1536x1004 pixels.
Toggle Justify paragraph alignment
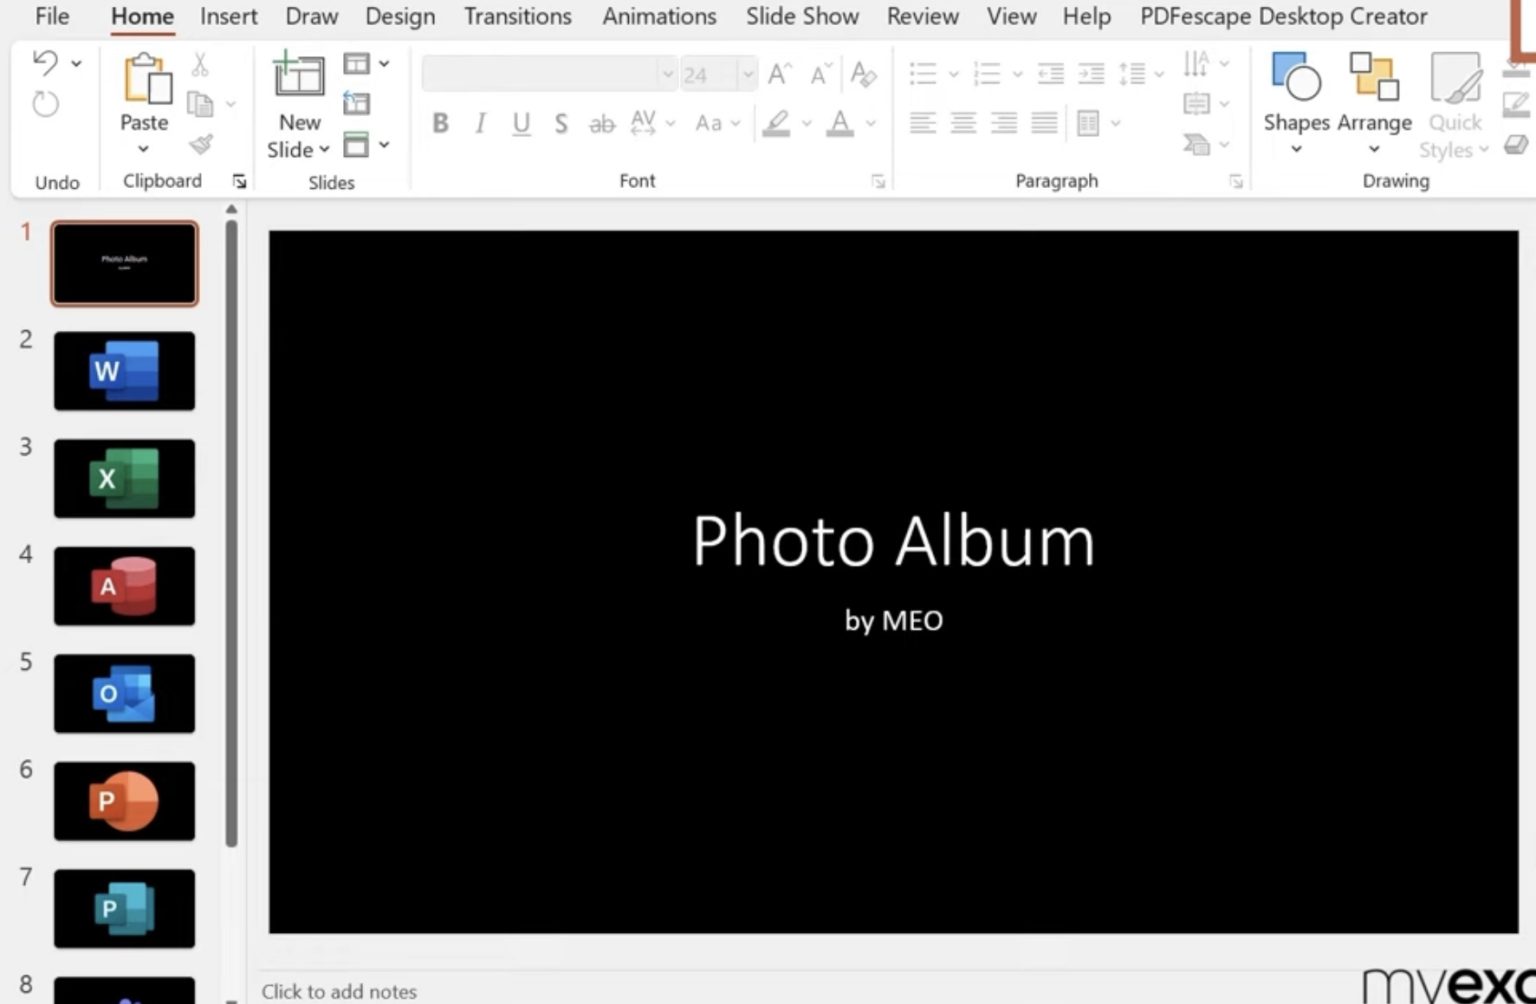point(1042,123)
